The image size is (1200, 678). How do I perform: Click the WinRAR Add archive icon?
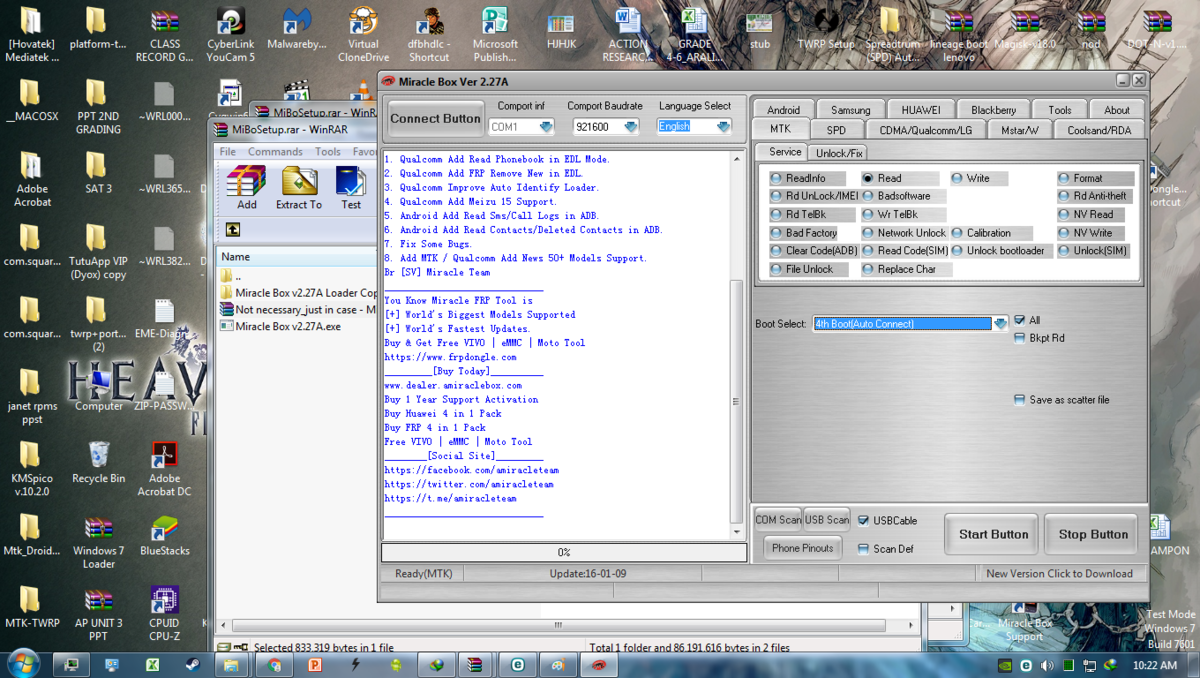(246, 186)
